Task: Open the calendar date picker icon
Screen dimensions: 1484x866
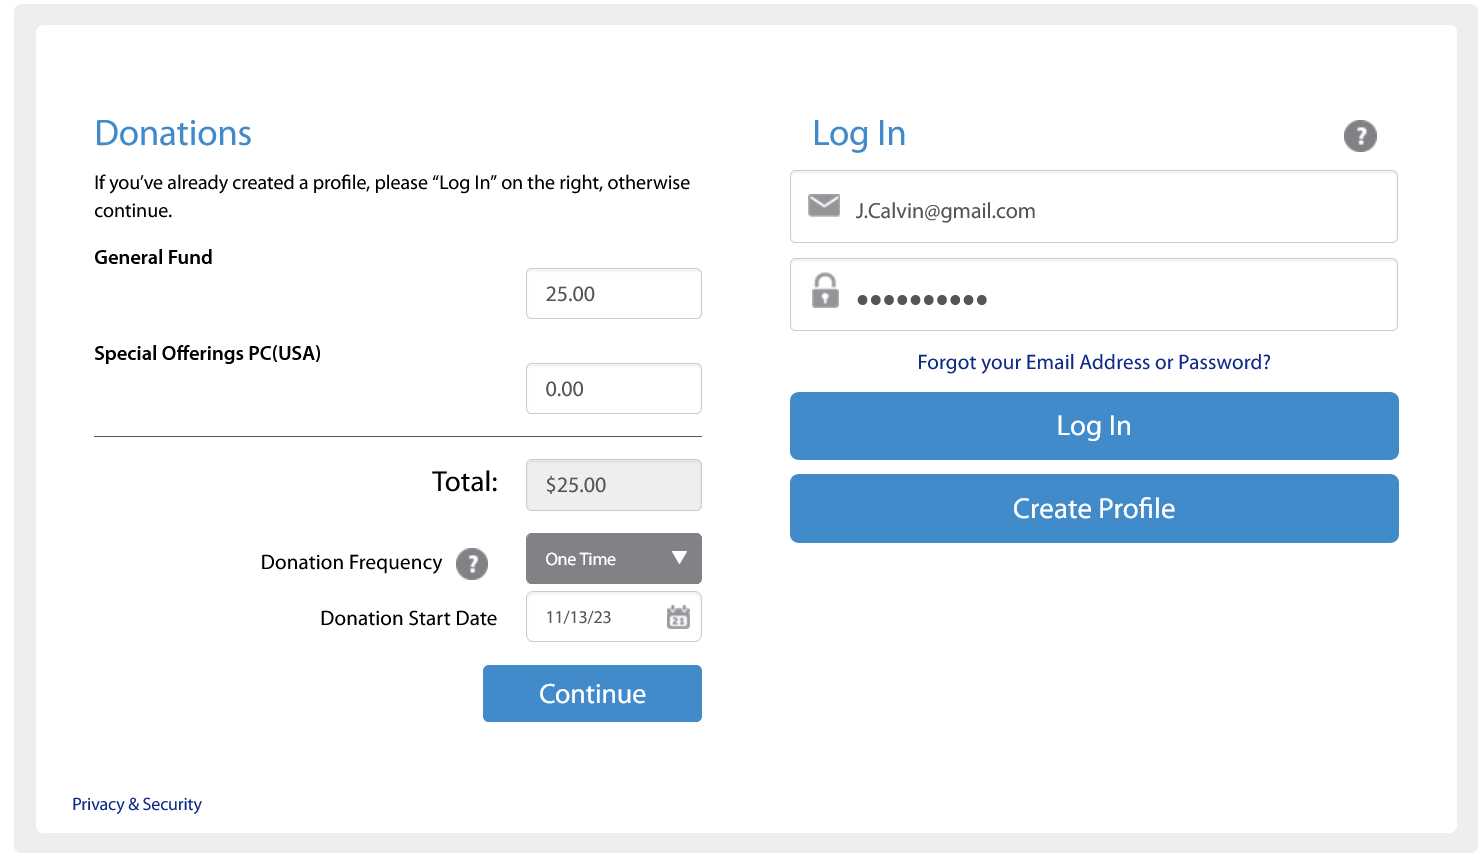Action: click(678, 617)
